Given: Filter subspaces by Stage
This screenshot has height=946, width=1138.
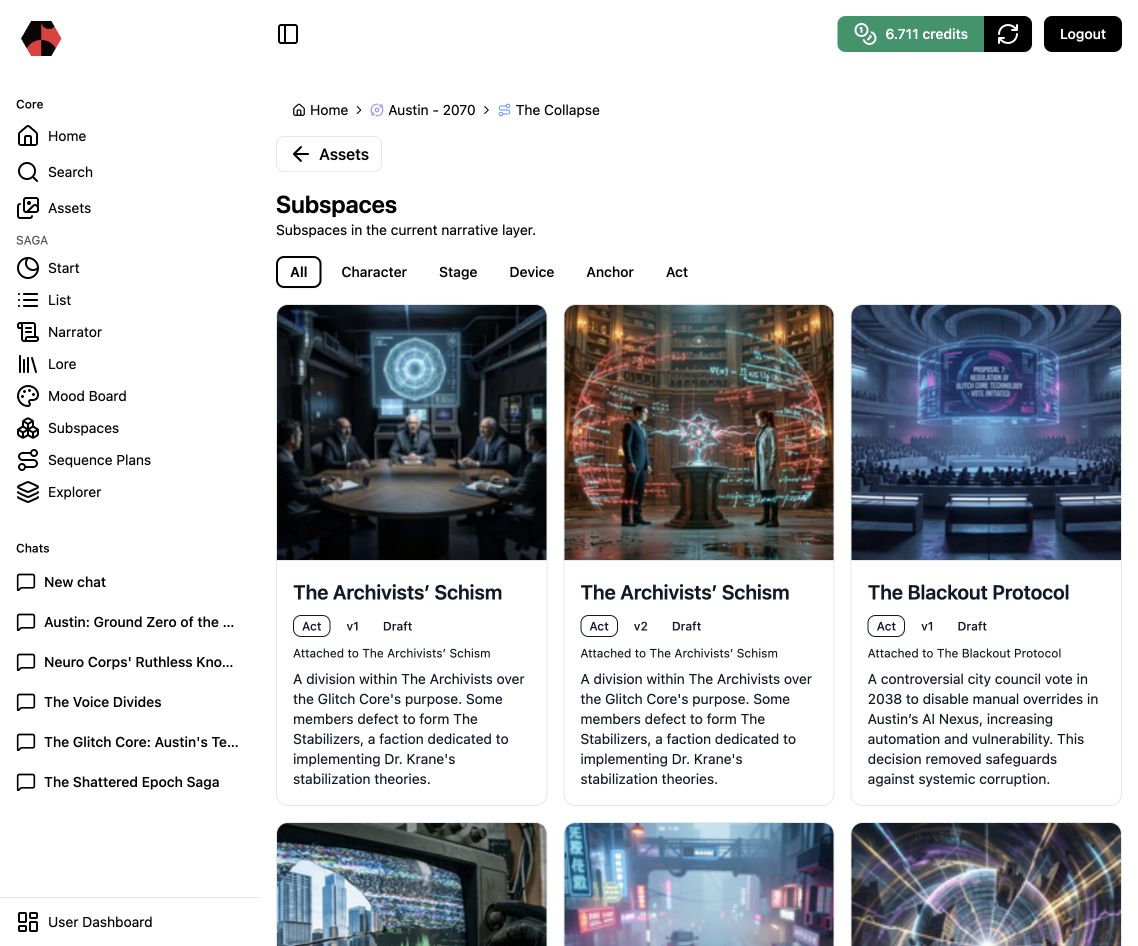Looking at the screenshot, I should pos(458,272).
